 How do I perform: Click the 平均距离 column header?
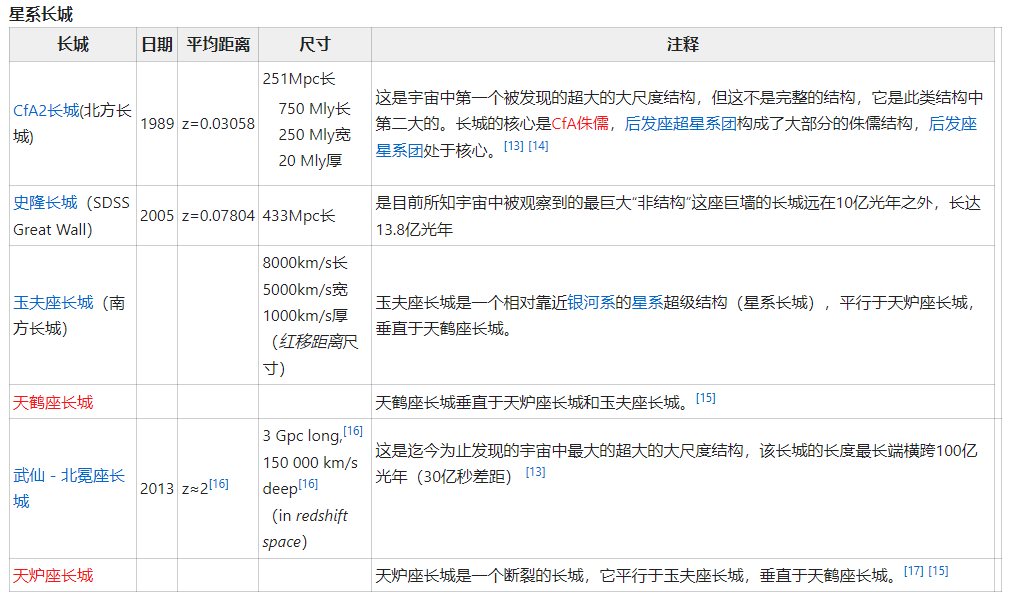tap(218, 45)
